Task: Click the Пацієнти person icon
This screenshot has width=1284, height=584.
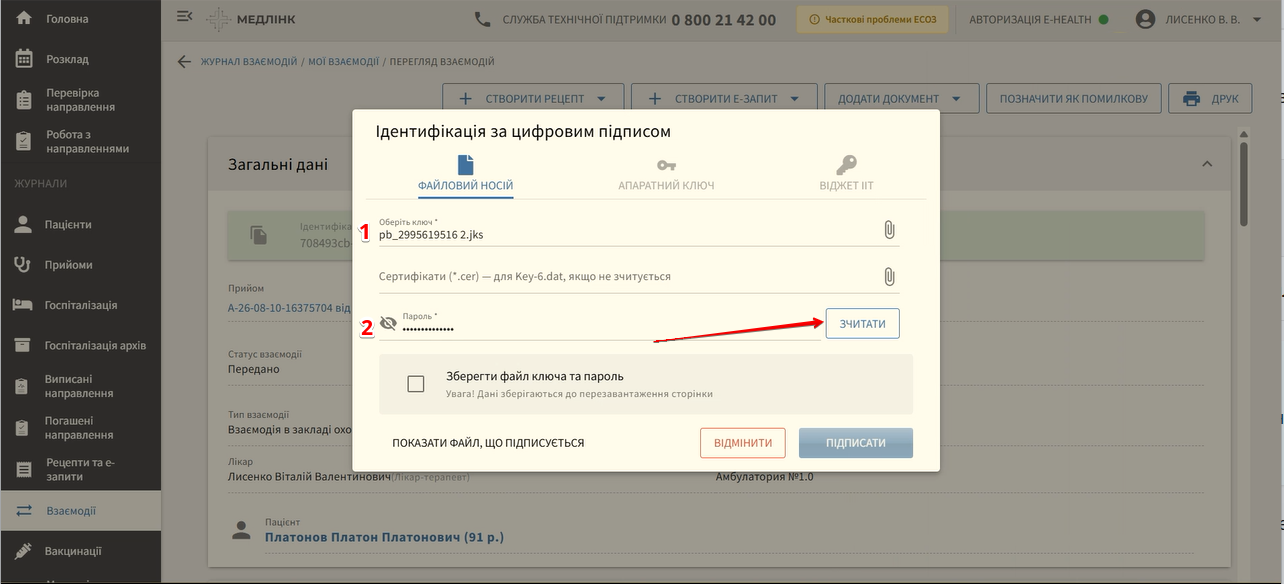Action: 22,224
